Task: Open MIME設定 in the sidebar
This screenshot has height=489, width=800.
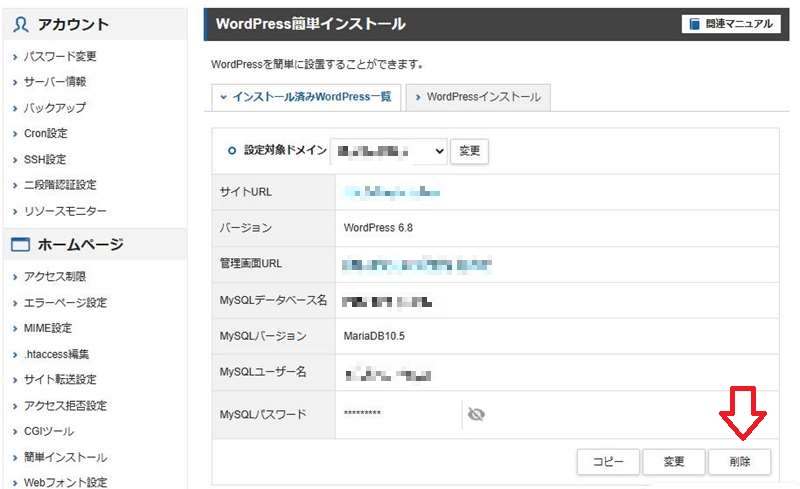Action: (48, 328)
